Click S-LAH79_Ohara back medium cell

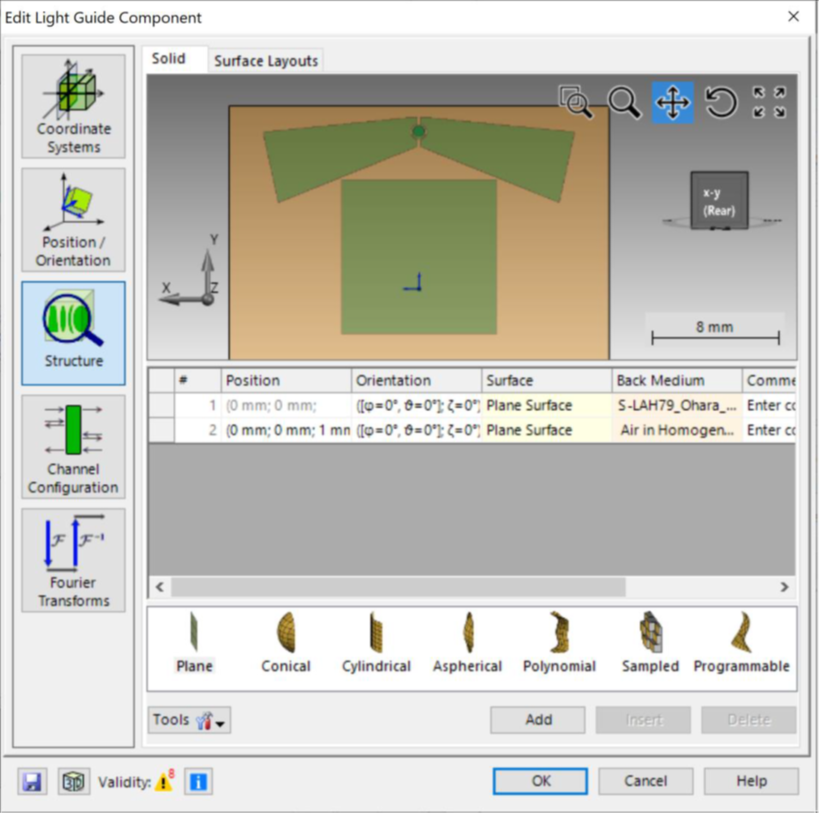[x=677, y=405]
